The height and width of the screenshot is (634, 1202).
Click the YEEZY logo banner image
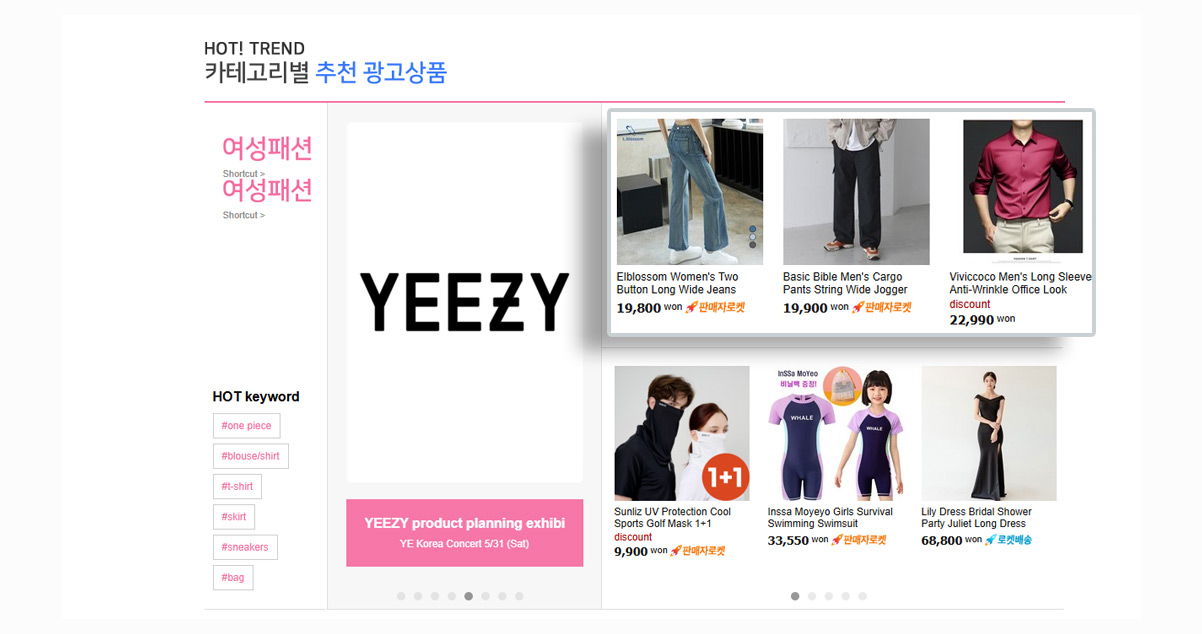click(x=464, y=302)
